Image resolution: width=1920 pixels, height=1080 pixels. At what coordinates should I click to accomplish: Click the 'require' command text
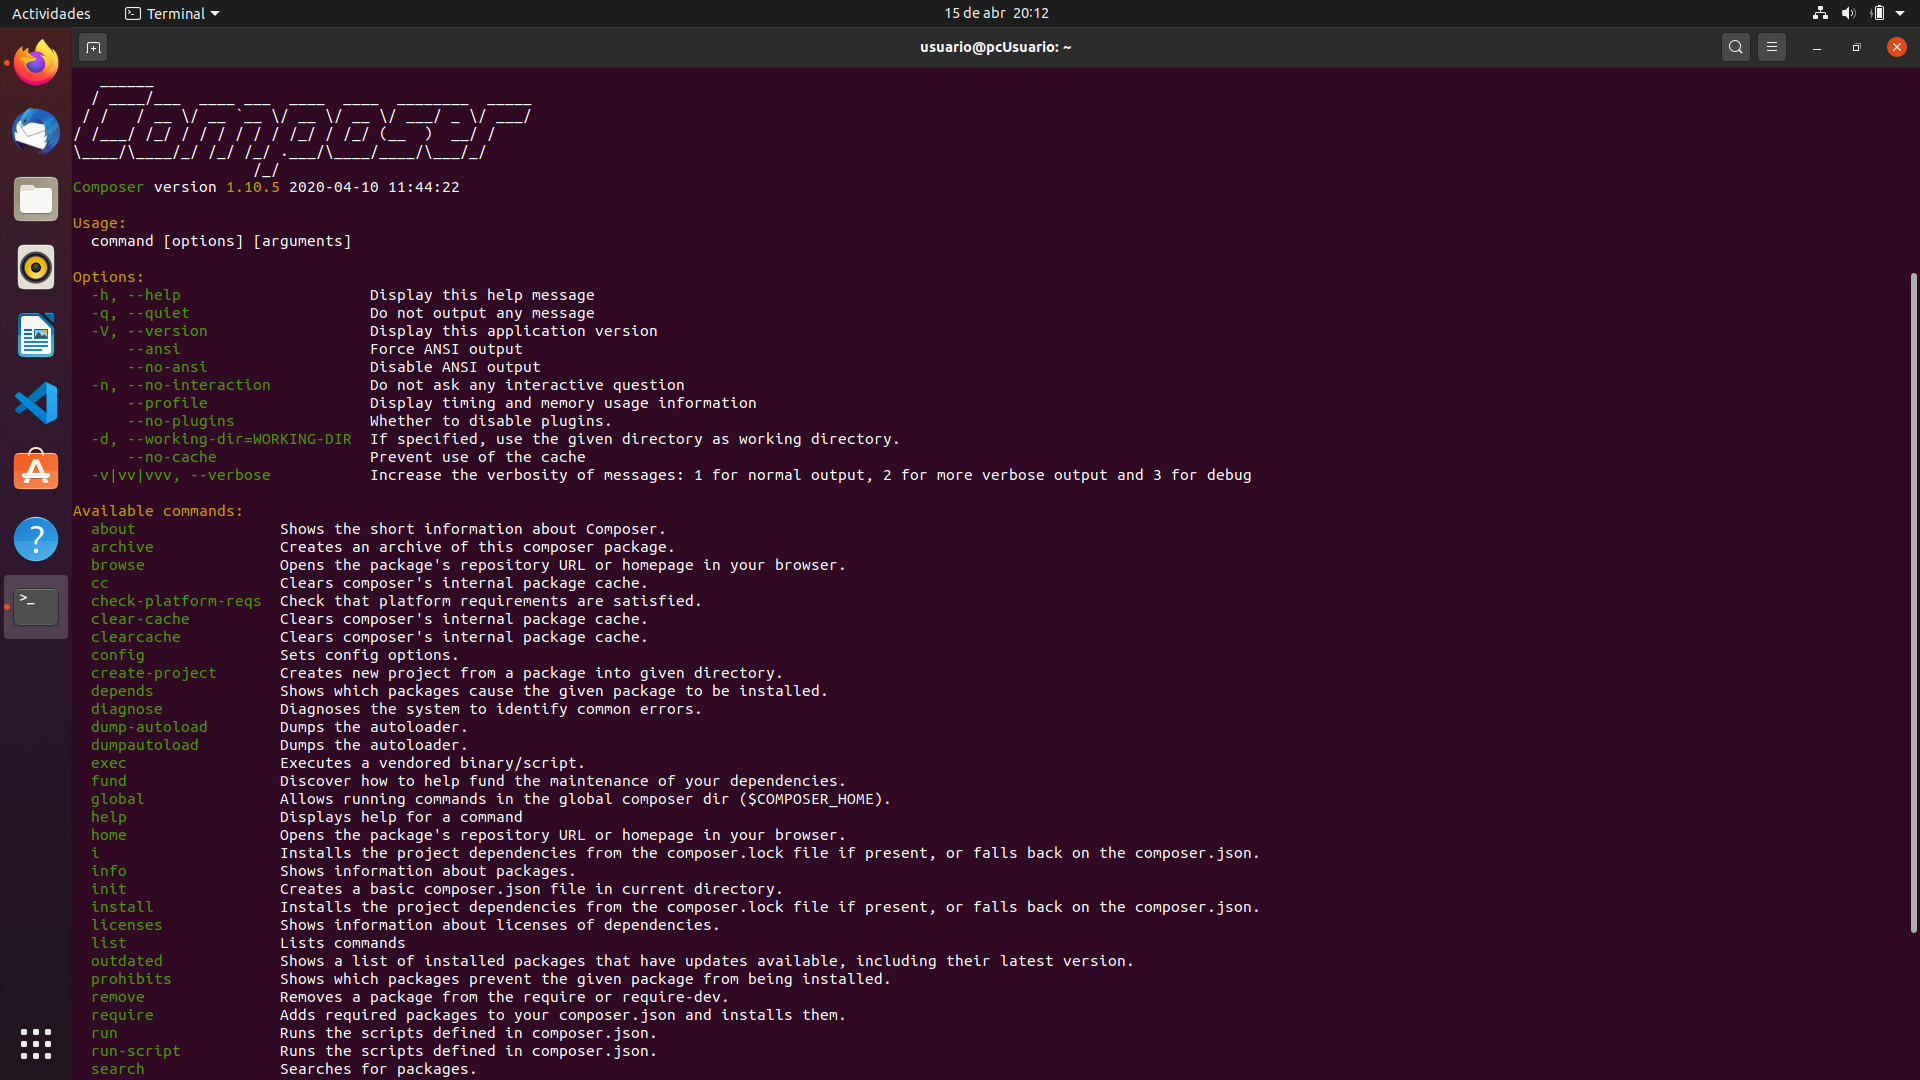pos(122,1015)
